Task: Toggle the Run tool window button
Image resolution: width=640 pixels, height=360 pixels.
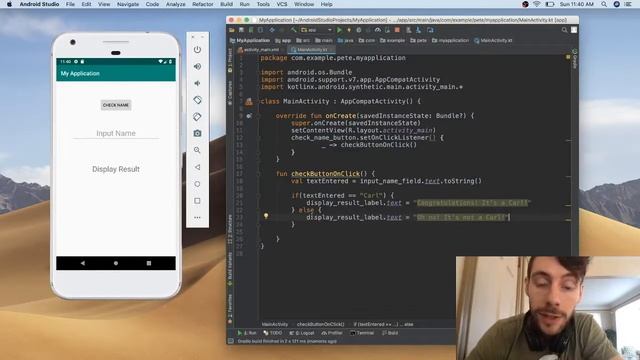Action: [x=247, y=333]
